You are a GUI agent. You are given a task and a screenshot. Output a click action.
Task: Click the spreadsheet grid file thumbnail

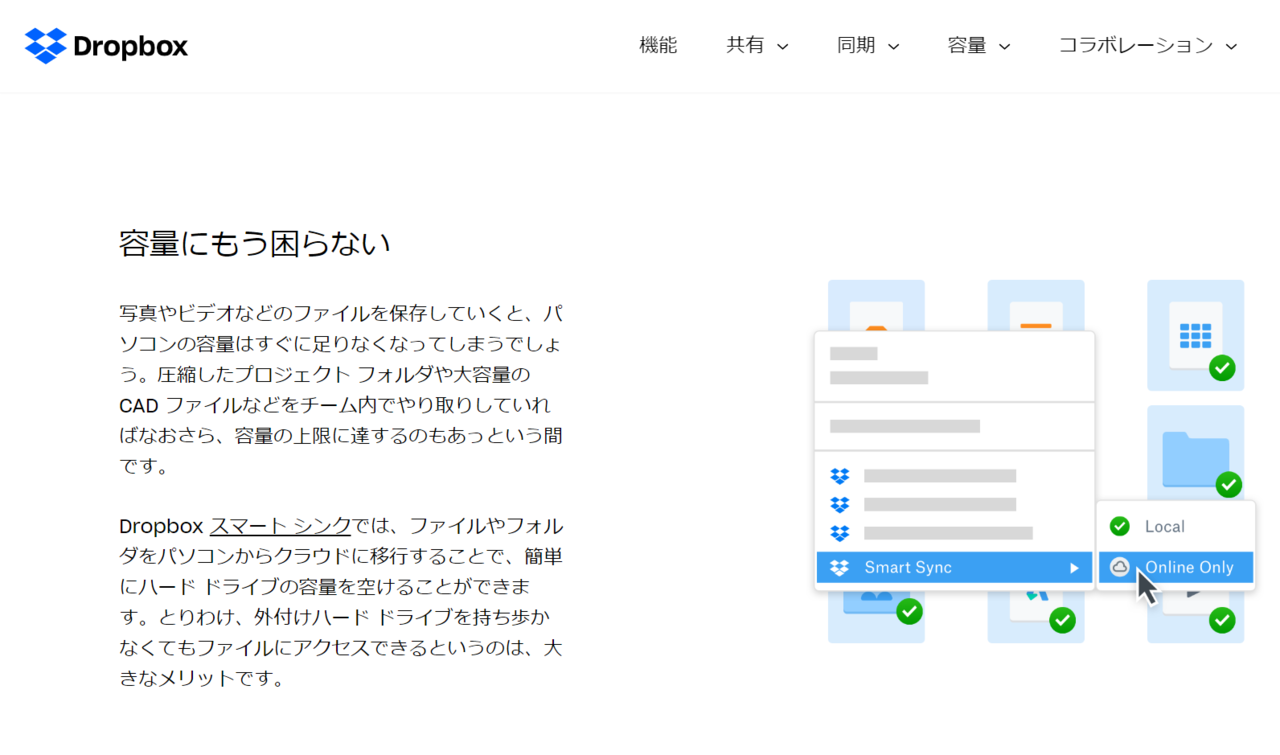click(1195, 335)
